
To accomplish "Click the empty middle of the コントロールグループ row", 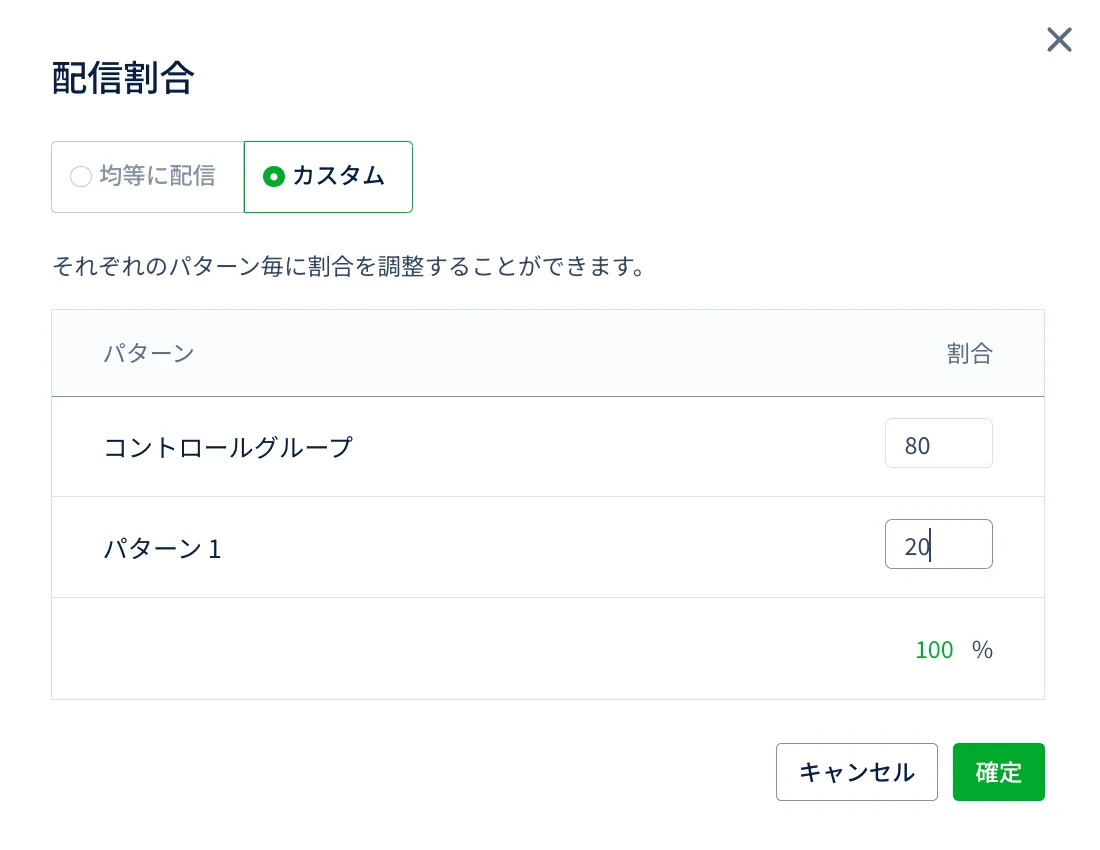I will pyautogui.click(x=600, y=447).
